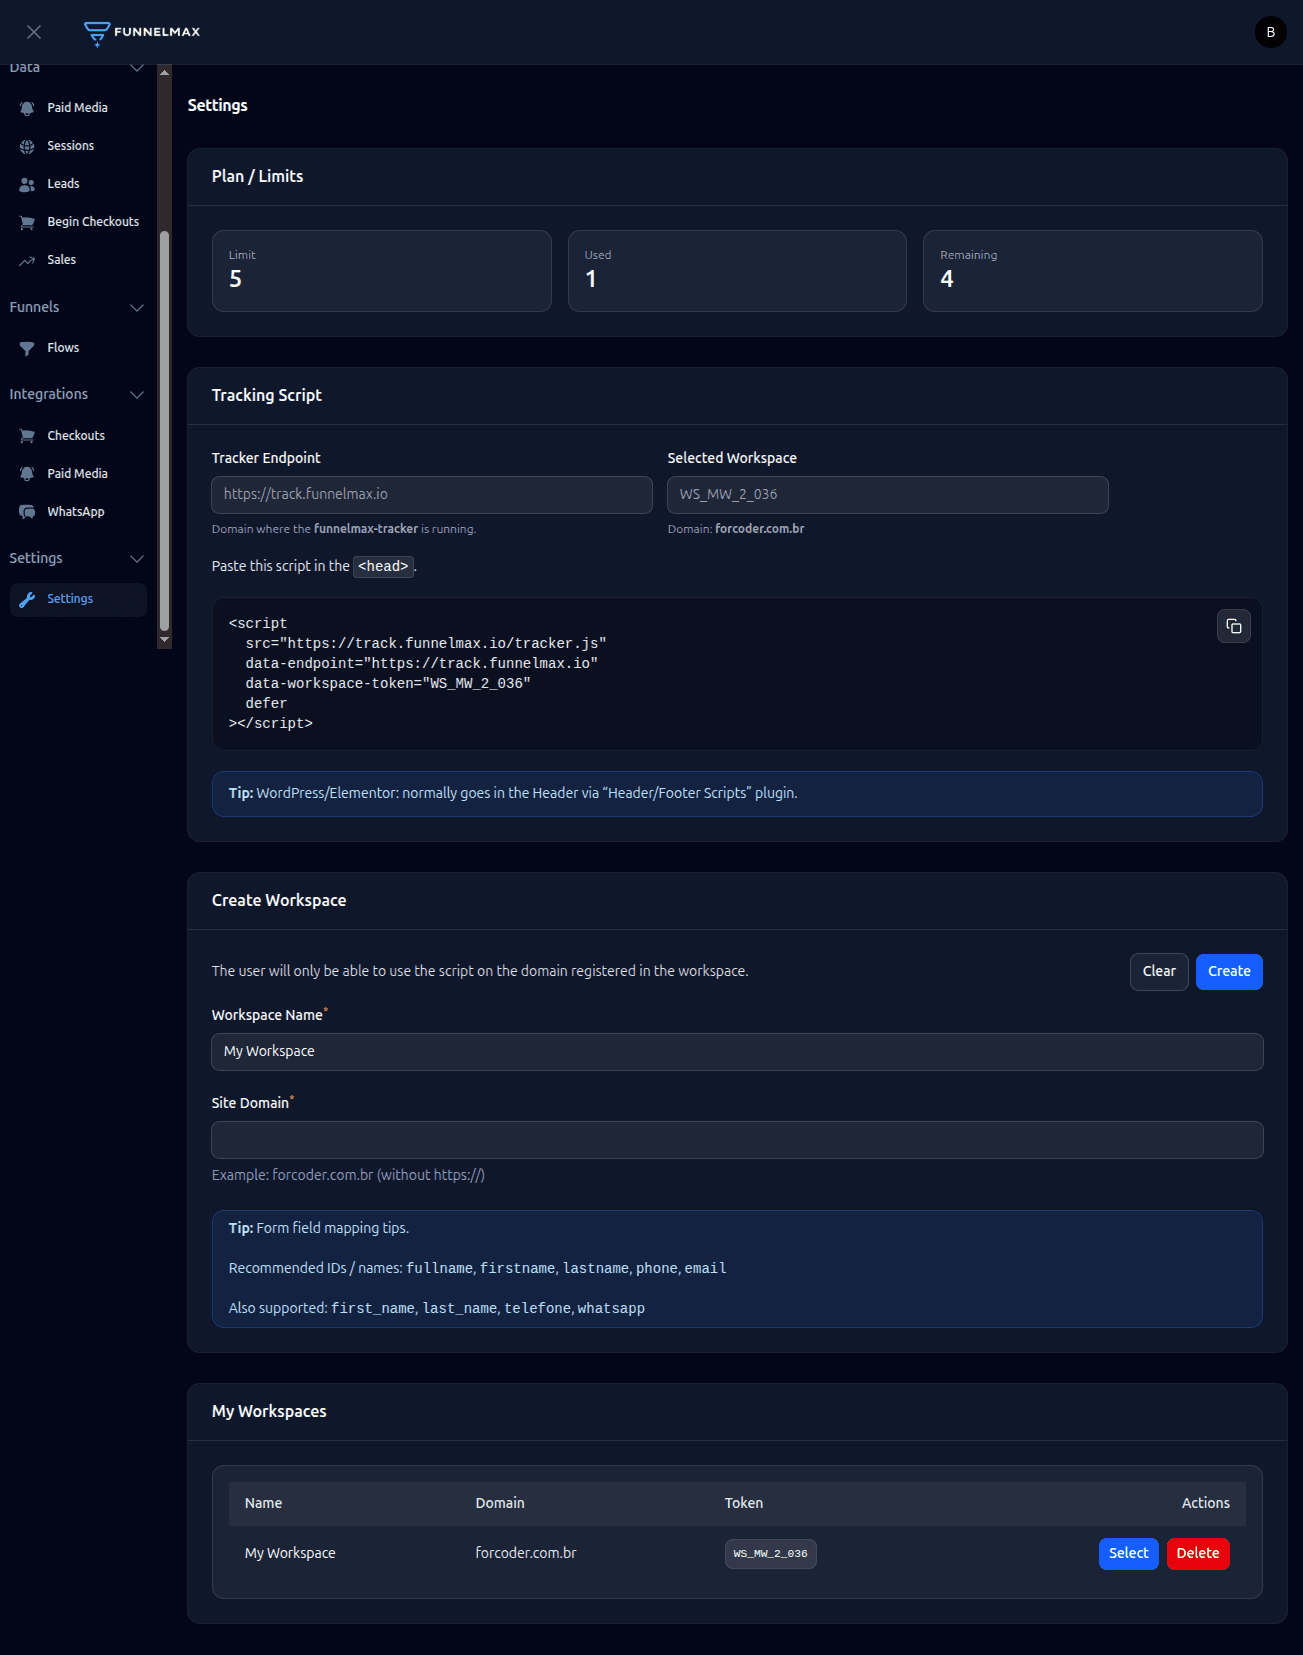
Task: Copy the tracking script to clipboard
Action: click(1234, 626)
